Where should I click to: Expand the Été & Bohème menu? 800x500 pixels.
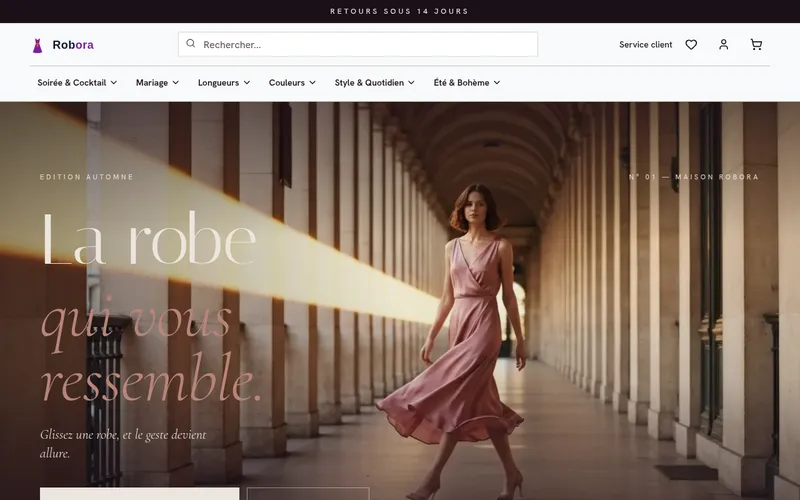[467, 83]
